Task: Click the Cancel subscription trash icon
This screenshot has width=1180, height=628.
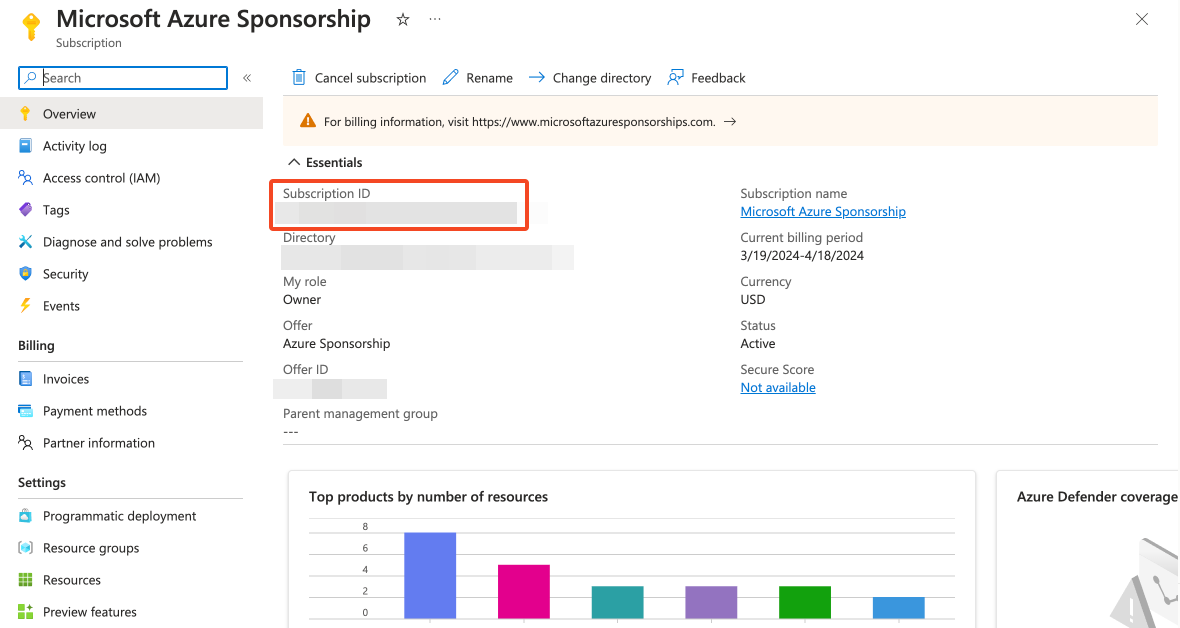Action: tap(299, 77)
